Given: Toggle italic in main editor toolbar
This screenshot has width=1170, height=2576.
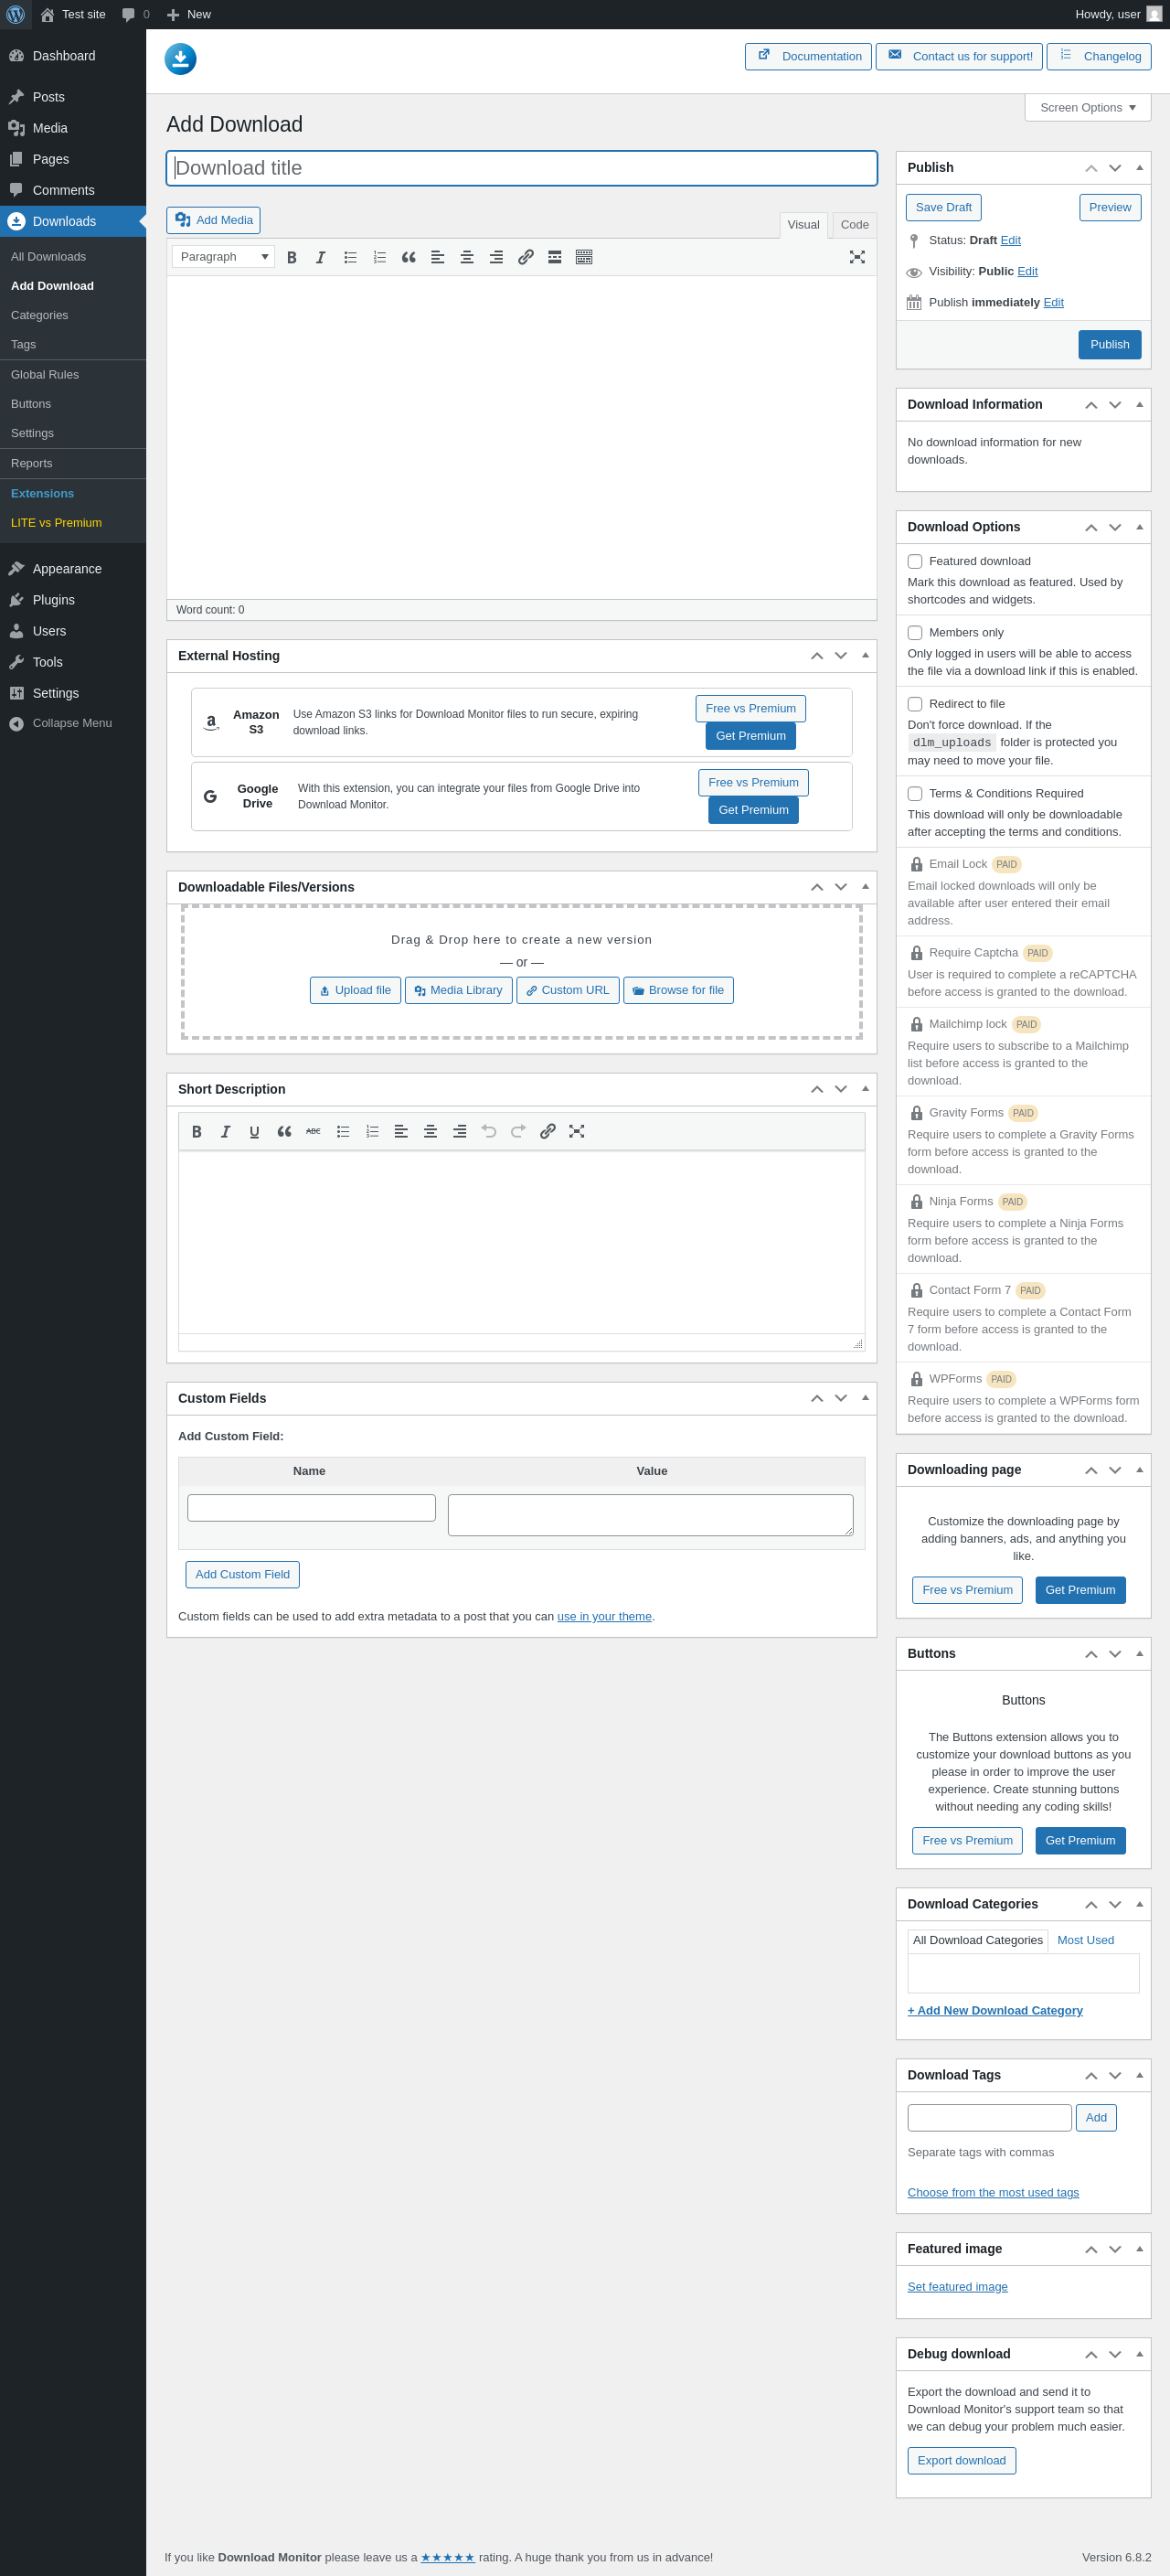Looking at the screenshot, I should (321, 257).
